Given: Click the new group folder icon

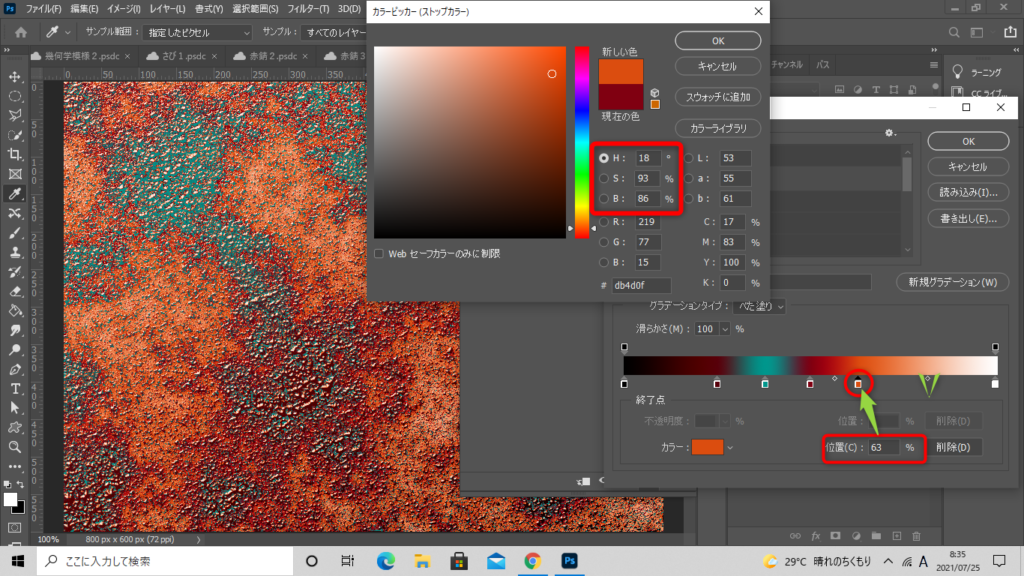Looking at the screenshot, I should point(876,536).
